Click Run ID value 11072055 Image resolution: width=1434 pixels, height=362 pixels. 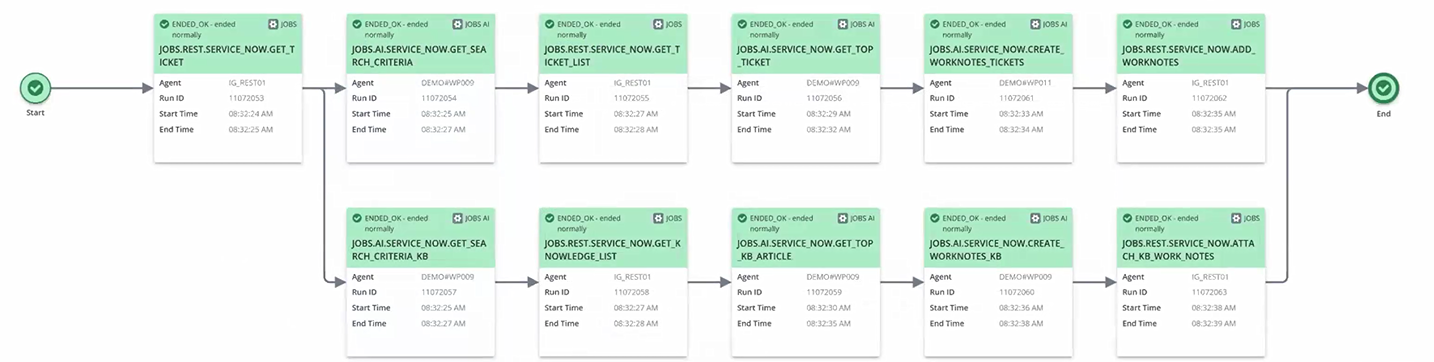[x=631, y=98]
